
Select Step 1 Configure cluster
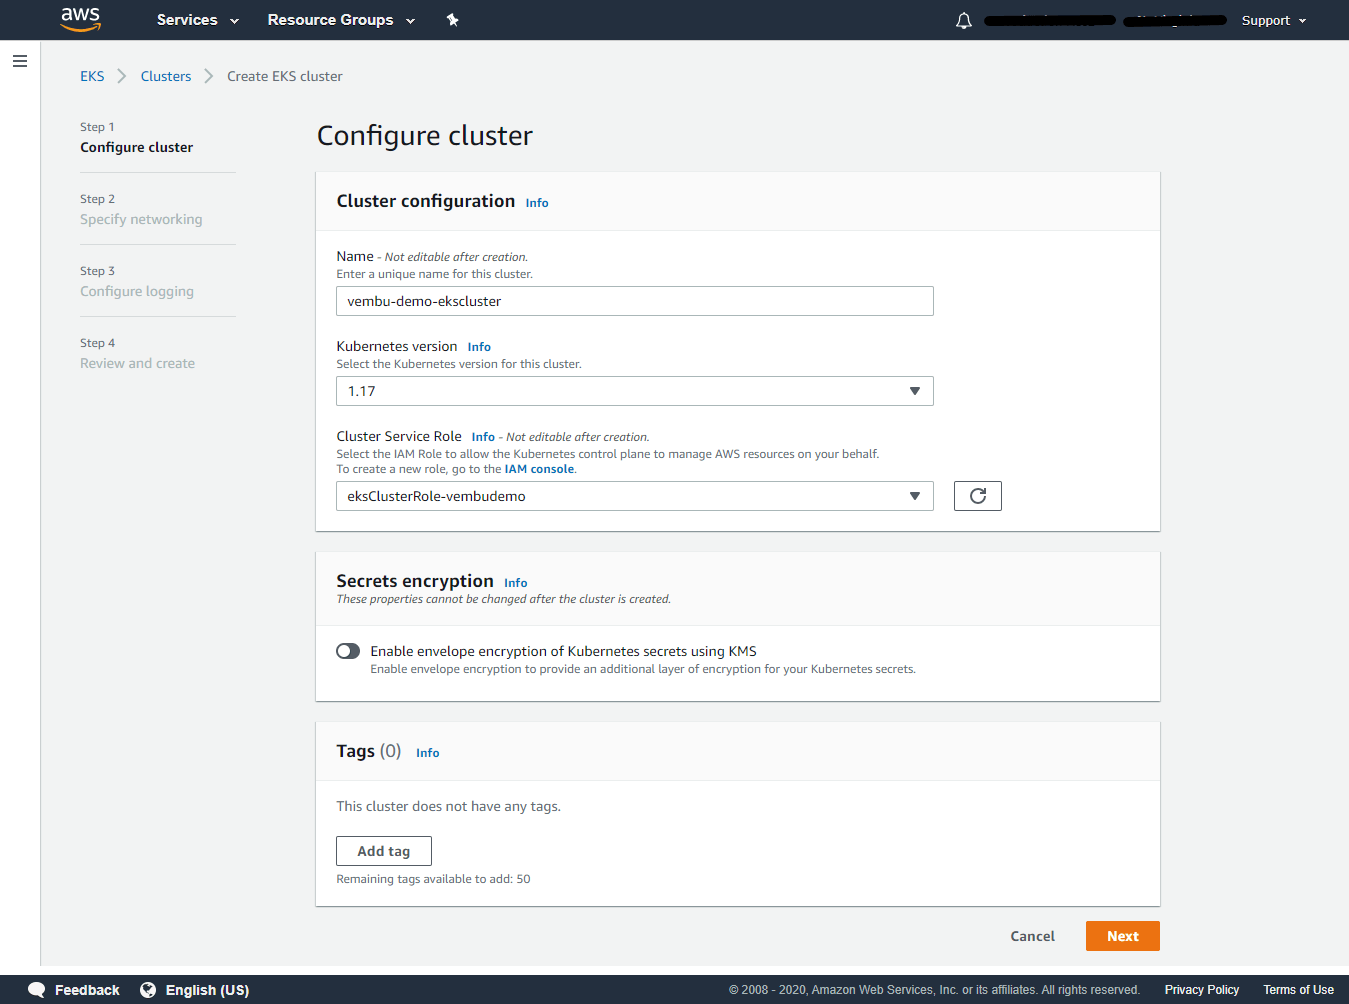[x=137, y=147]
